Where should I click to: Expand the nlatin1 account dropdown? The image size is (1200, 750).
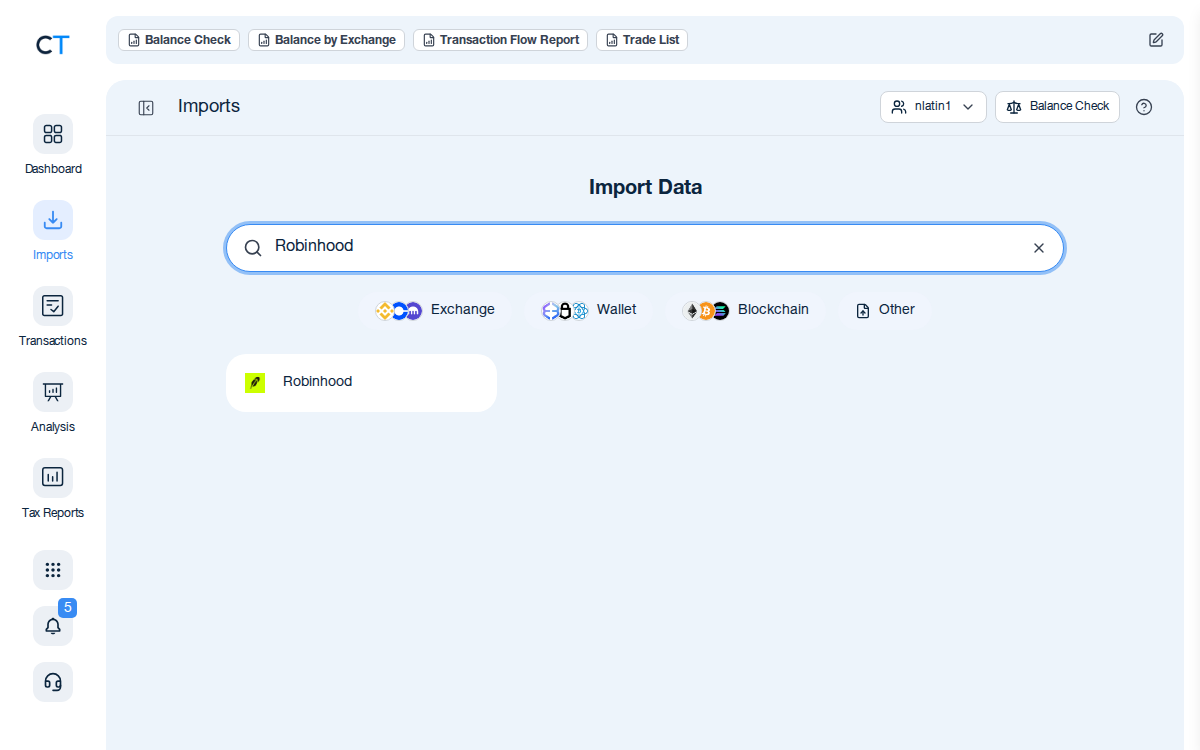(933, 107)
